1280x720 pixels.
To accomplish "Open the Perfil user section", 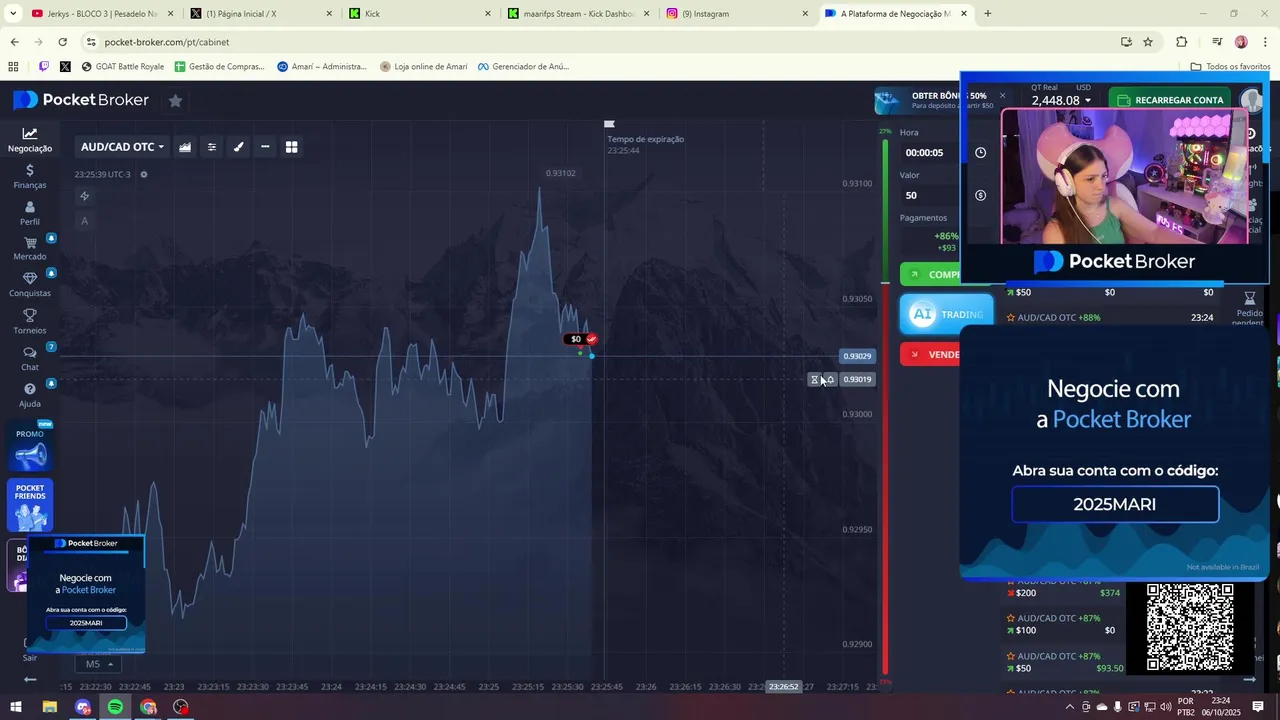I will tap(30, 213).
